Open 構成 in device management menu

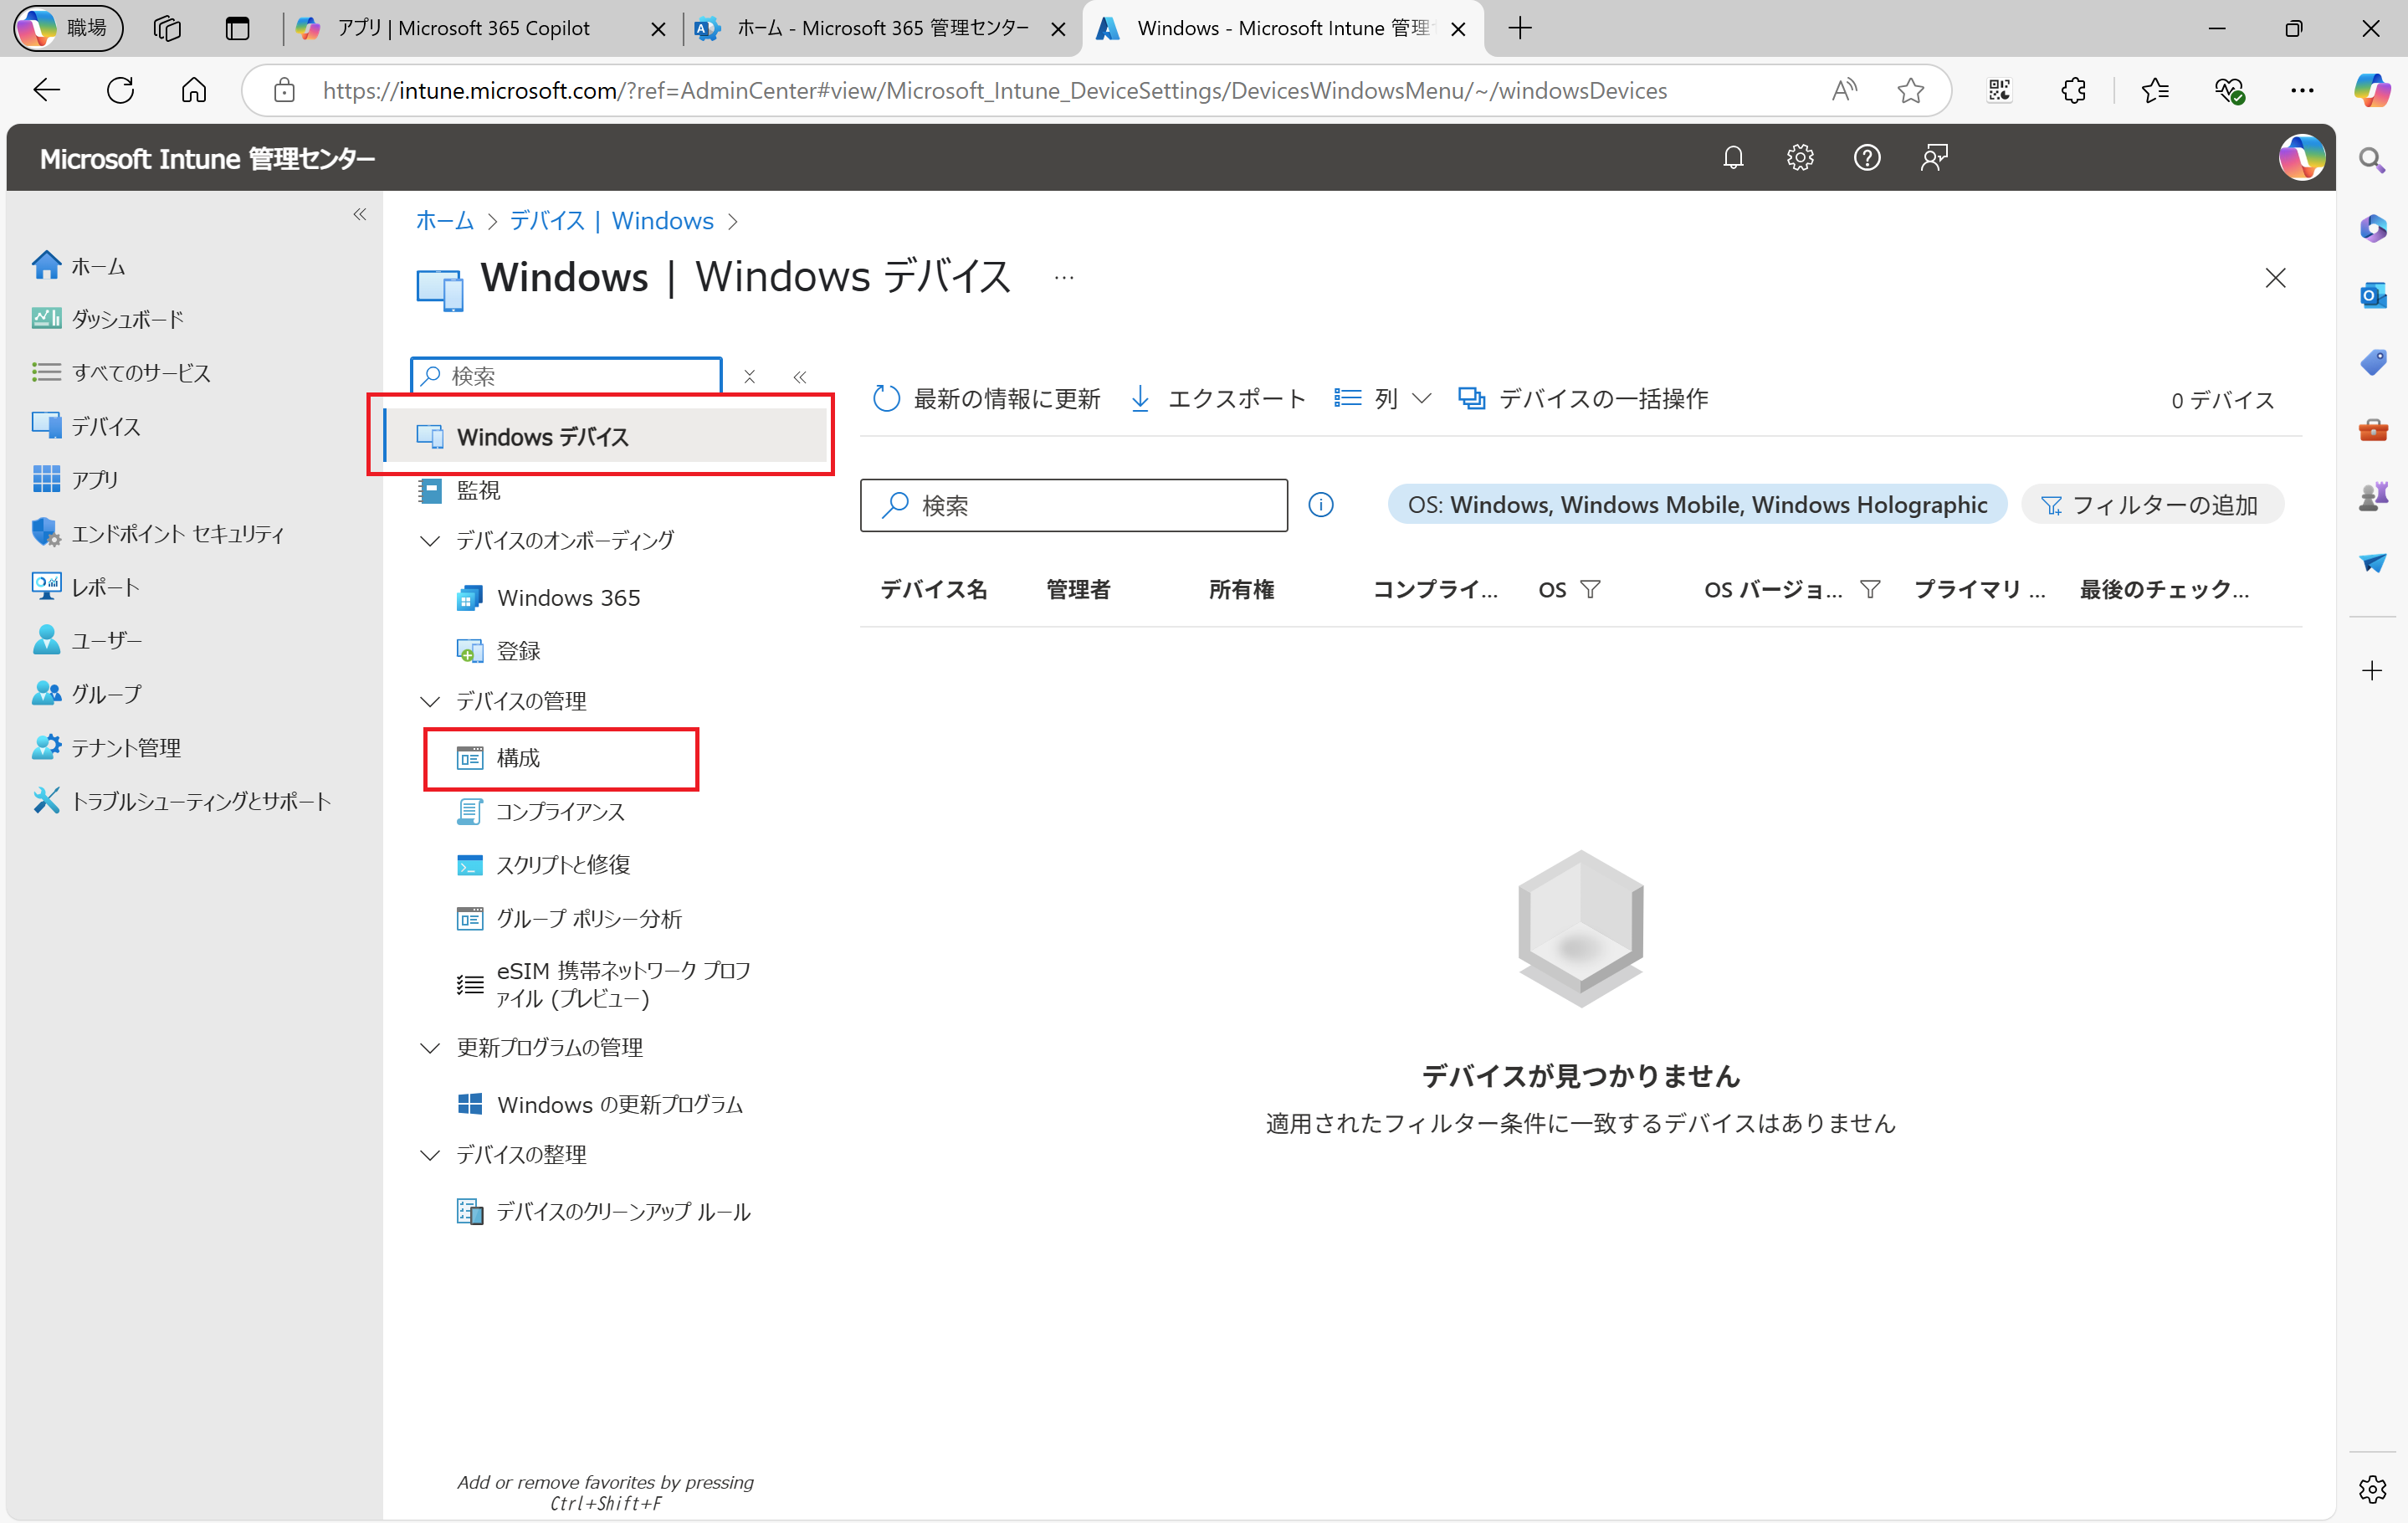(x=518, y=758)
